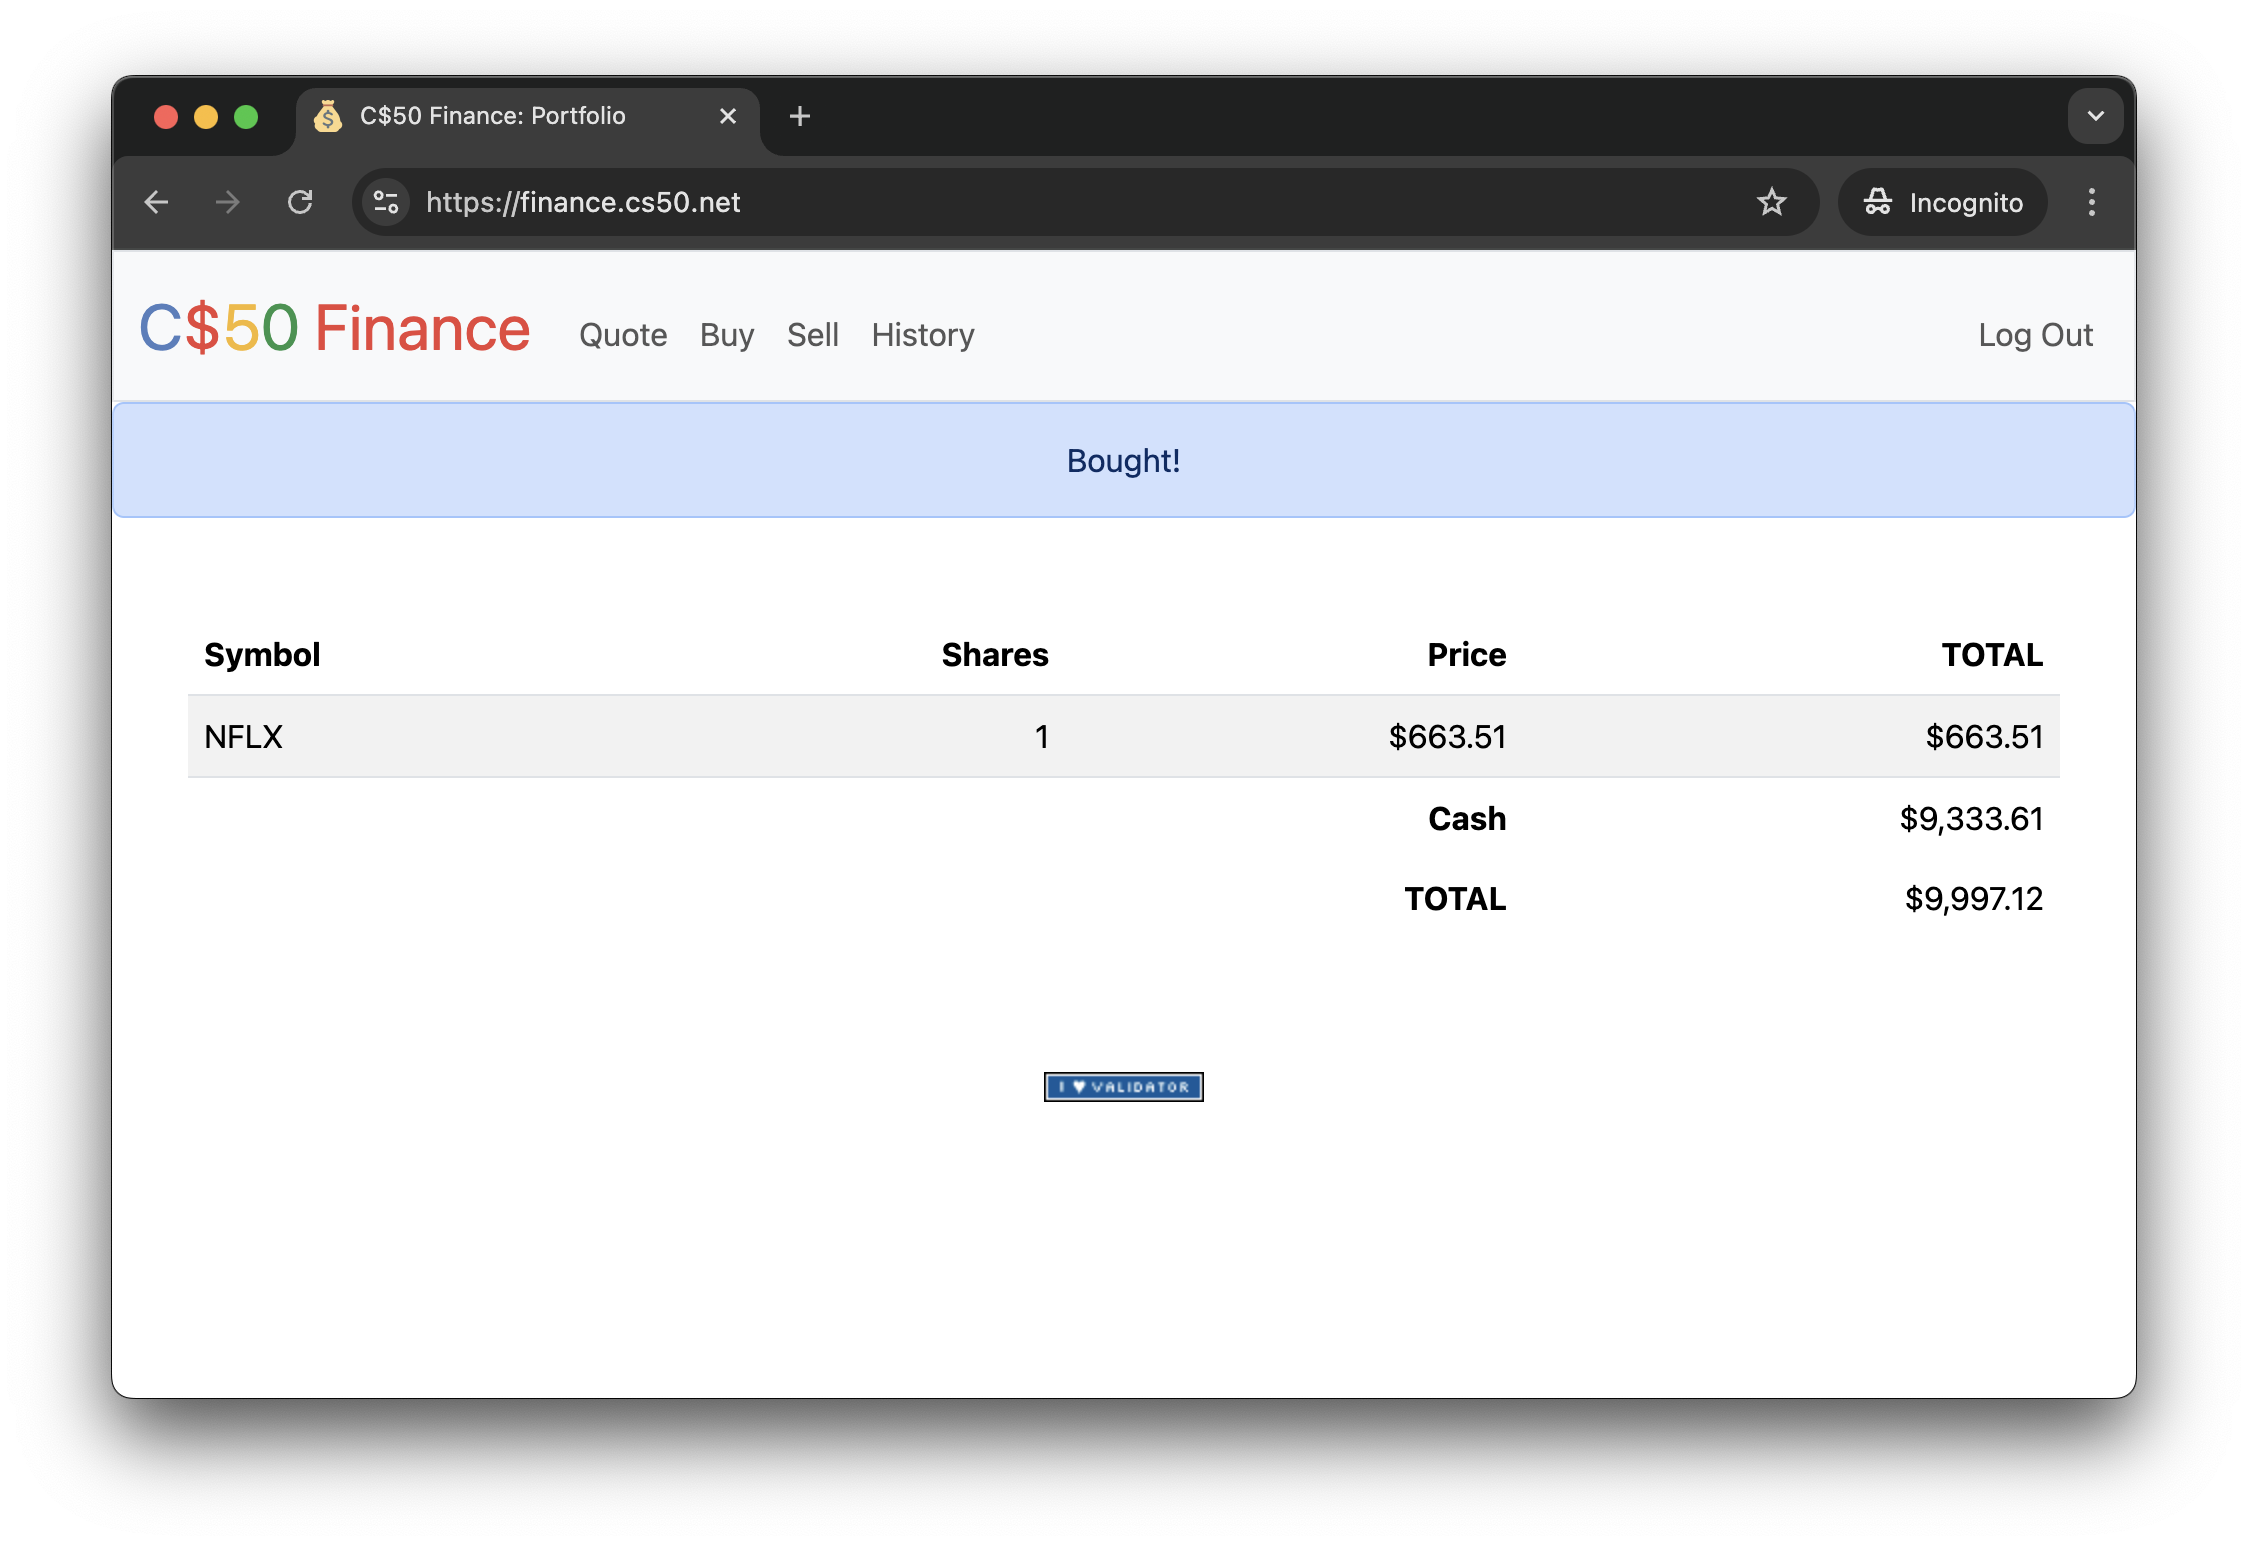This screenshot has width=2248, height=1546.
Task: Click the money bag favicon on the tab
Action: 328,115
